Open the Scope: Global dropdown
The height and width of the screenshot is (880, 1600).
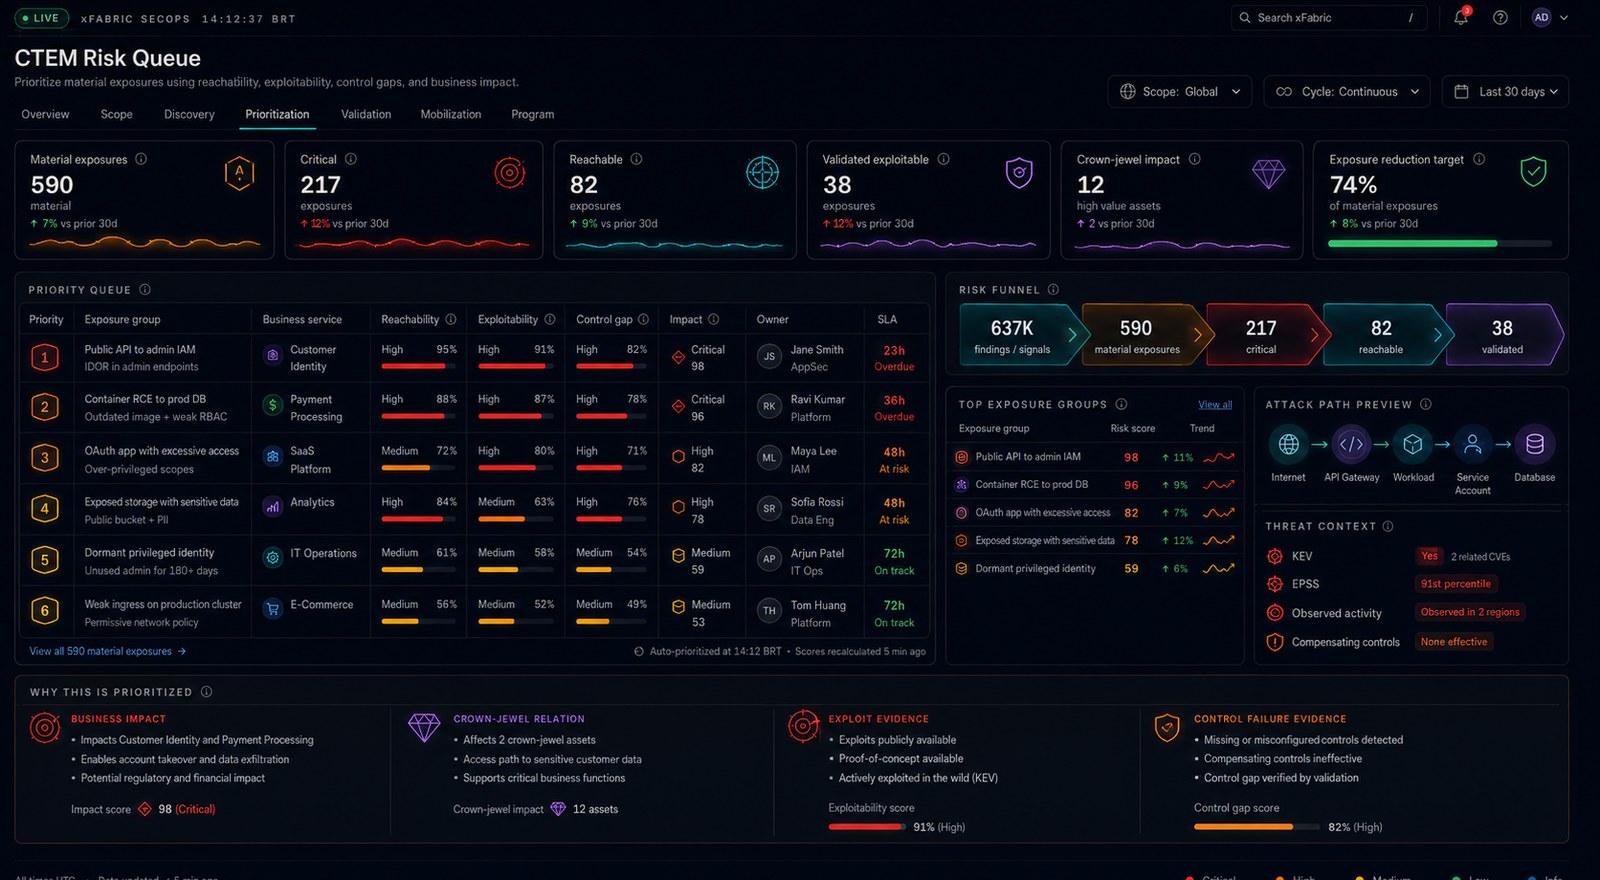point(1180,91)
